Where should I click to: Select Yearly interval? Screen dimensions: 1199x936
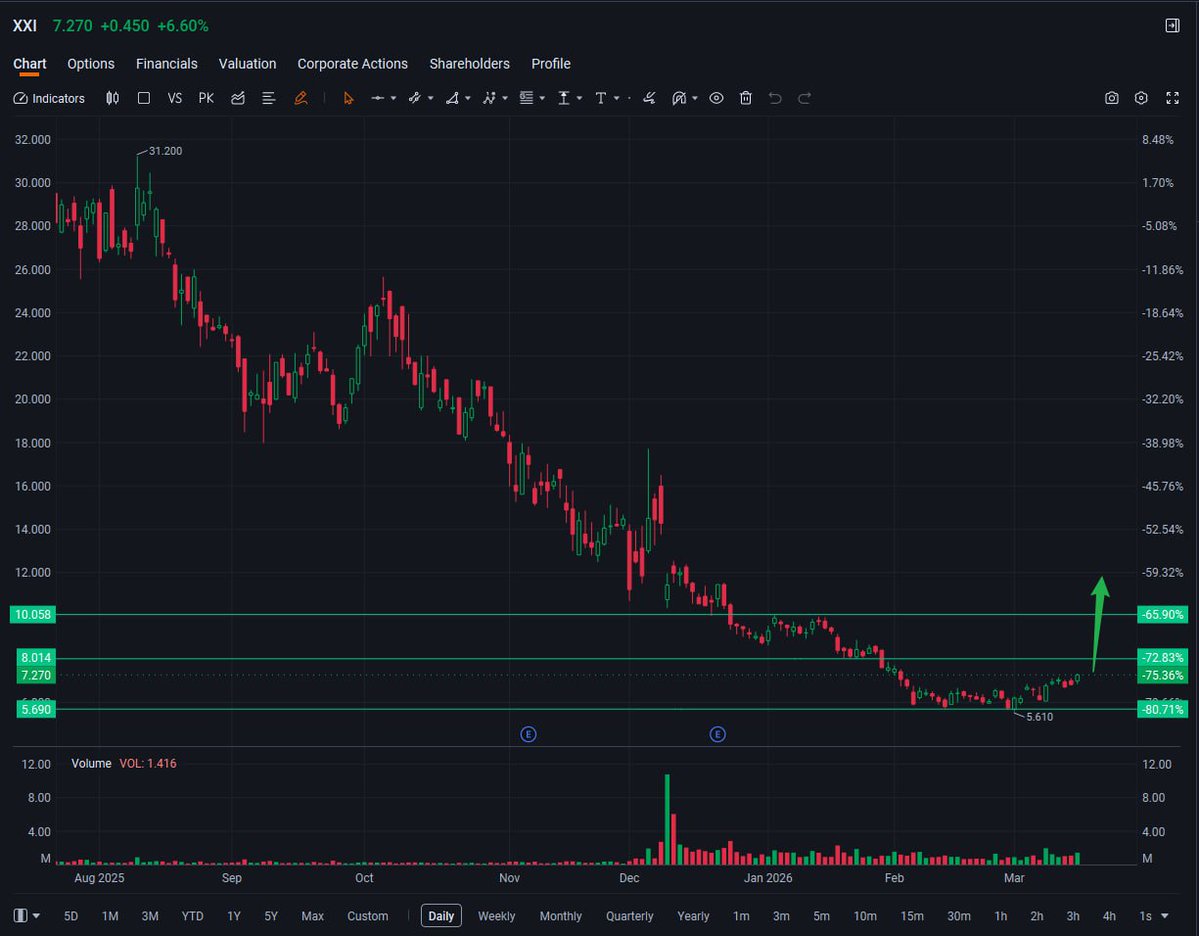(x=694, y=915)
